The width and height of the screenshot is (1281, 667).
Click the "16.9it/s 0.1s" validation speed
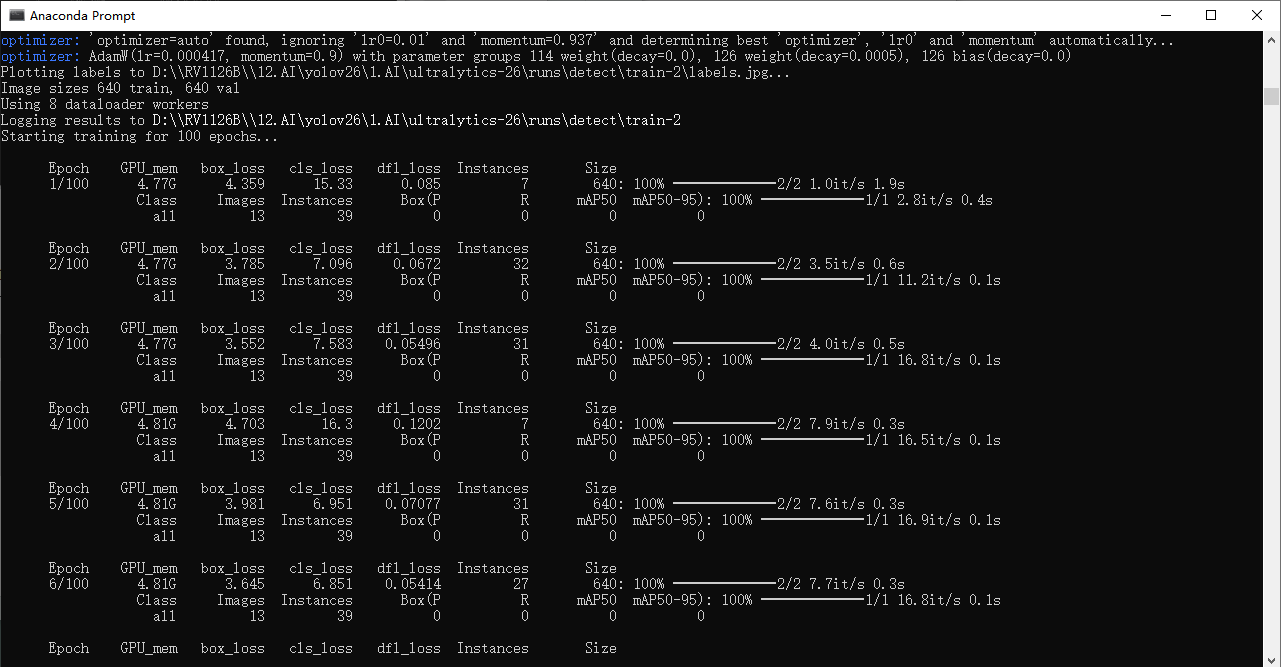(949, 521)
